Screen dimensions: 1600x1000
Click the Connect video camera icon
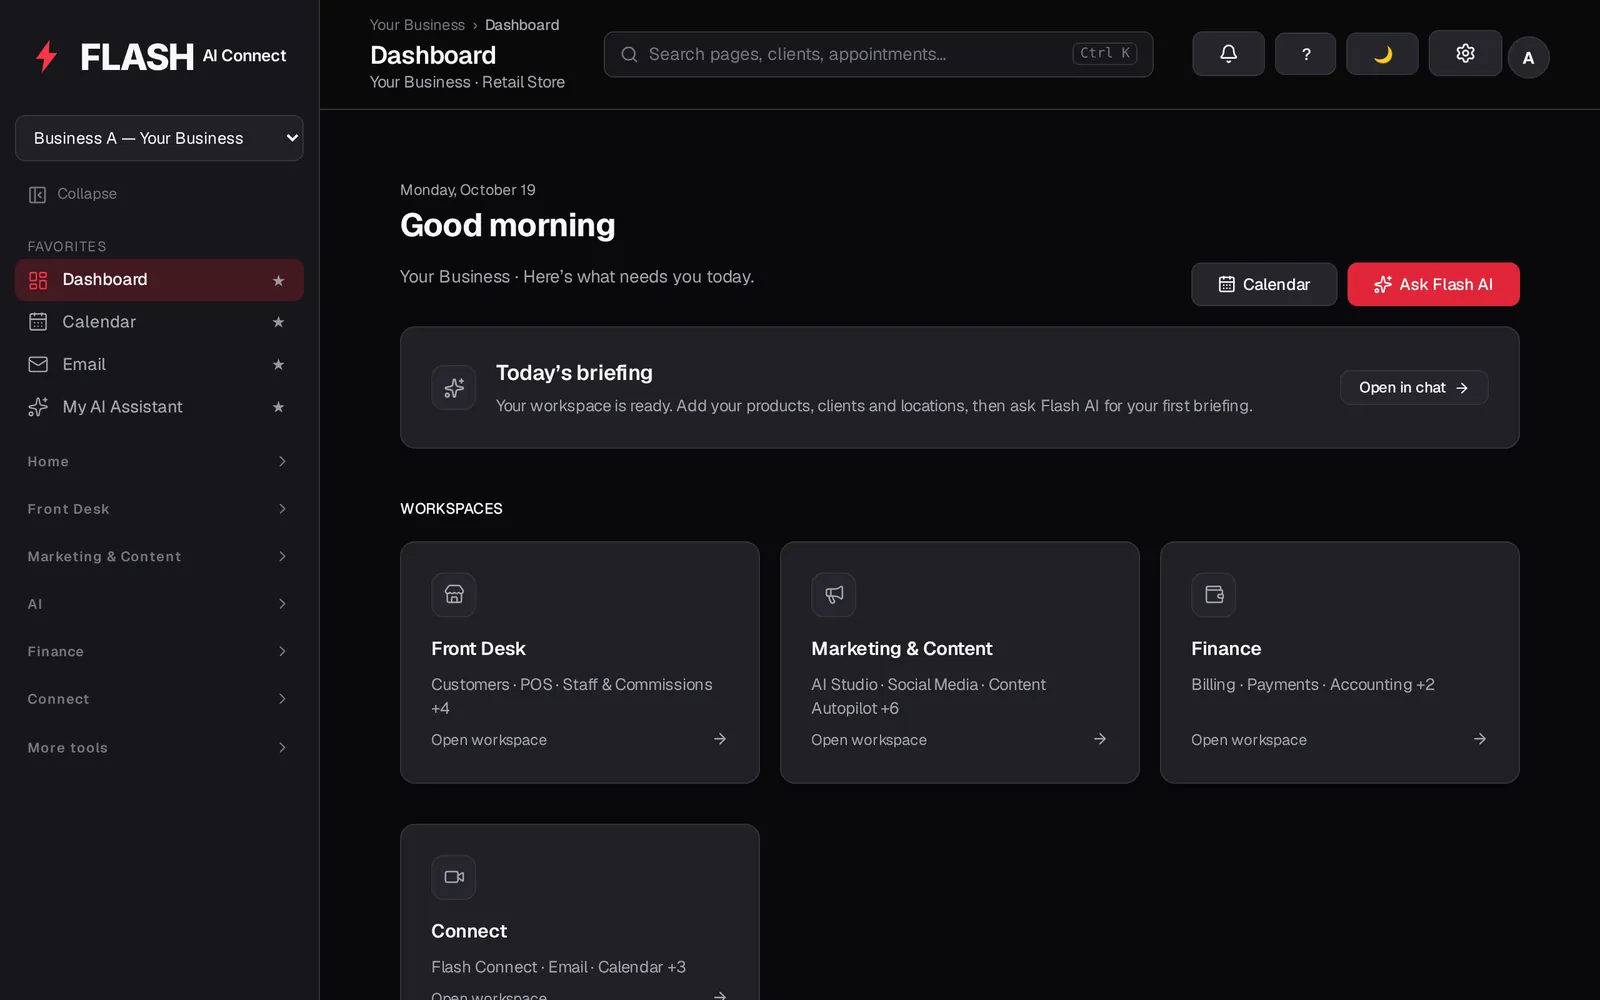click(454, 877)
